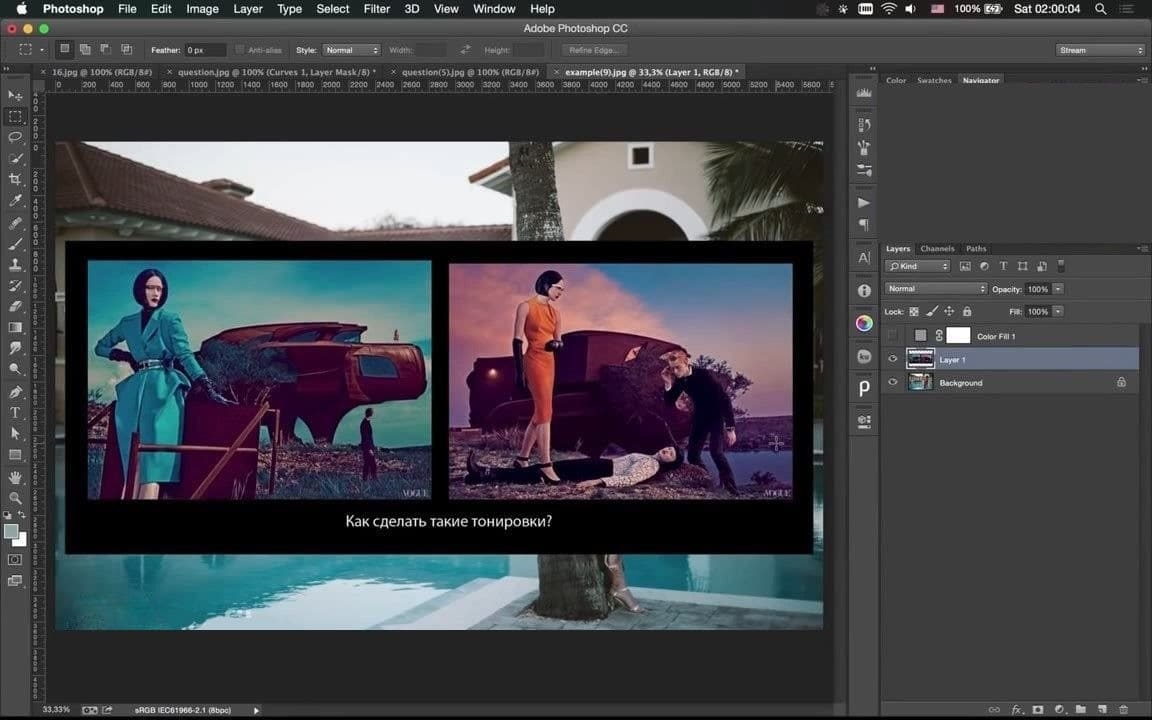This screenshot has width=1152, height=720.
Task: Open the layer blend mode dropdown
Action: [x=935, y=289]
